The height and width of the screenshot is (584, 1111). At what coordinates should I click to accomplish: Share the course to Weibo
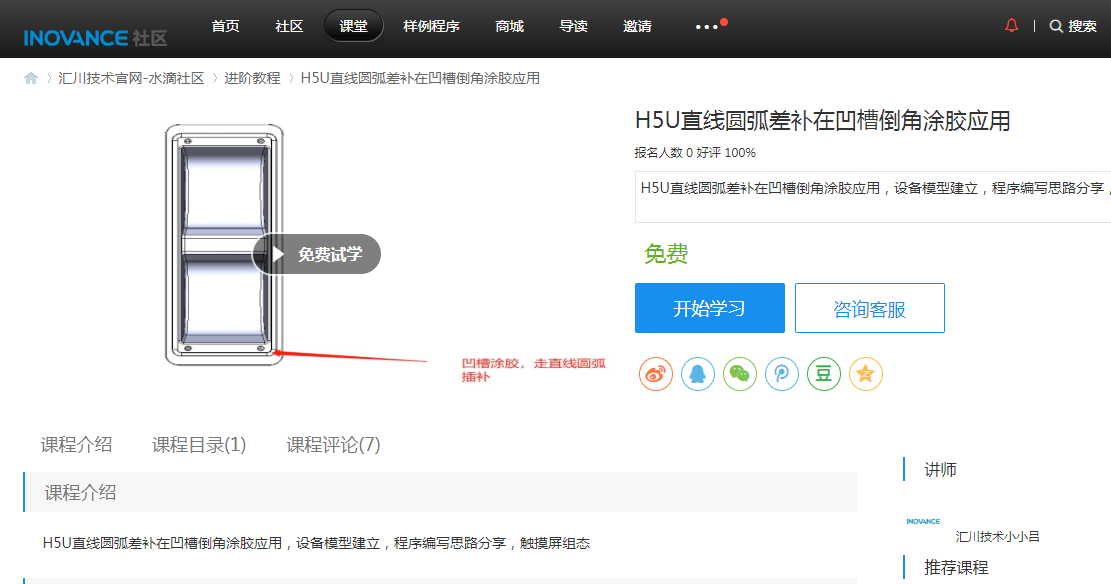click(656, 373)
